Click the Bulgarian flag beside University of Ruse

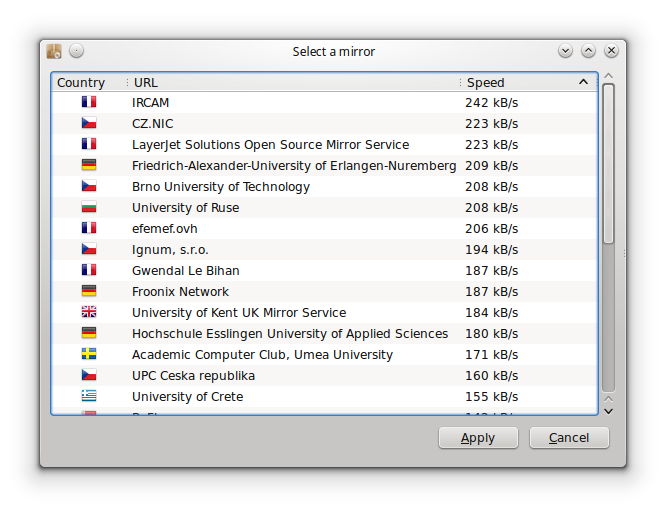click(x=89, y=207)
